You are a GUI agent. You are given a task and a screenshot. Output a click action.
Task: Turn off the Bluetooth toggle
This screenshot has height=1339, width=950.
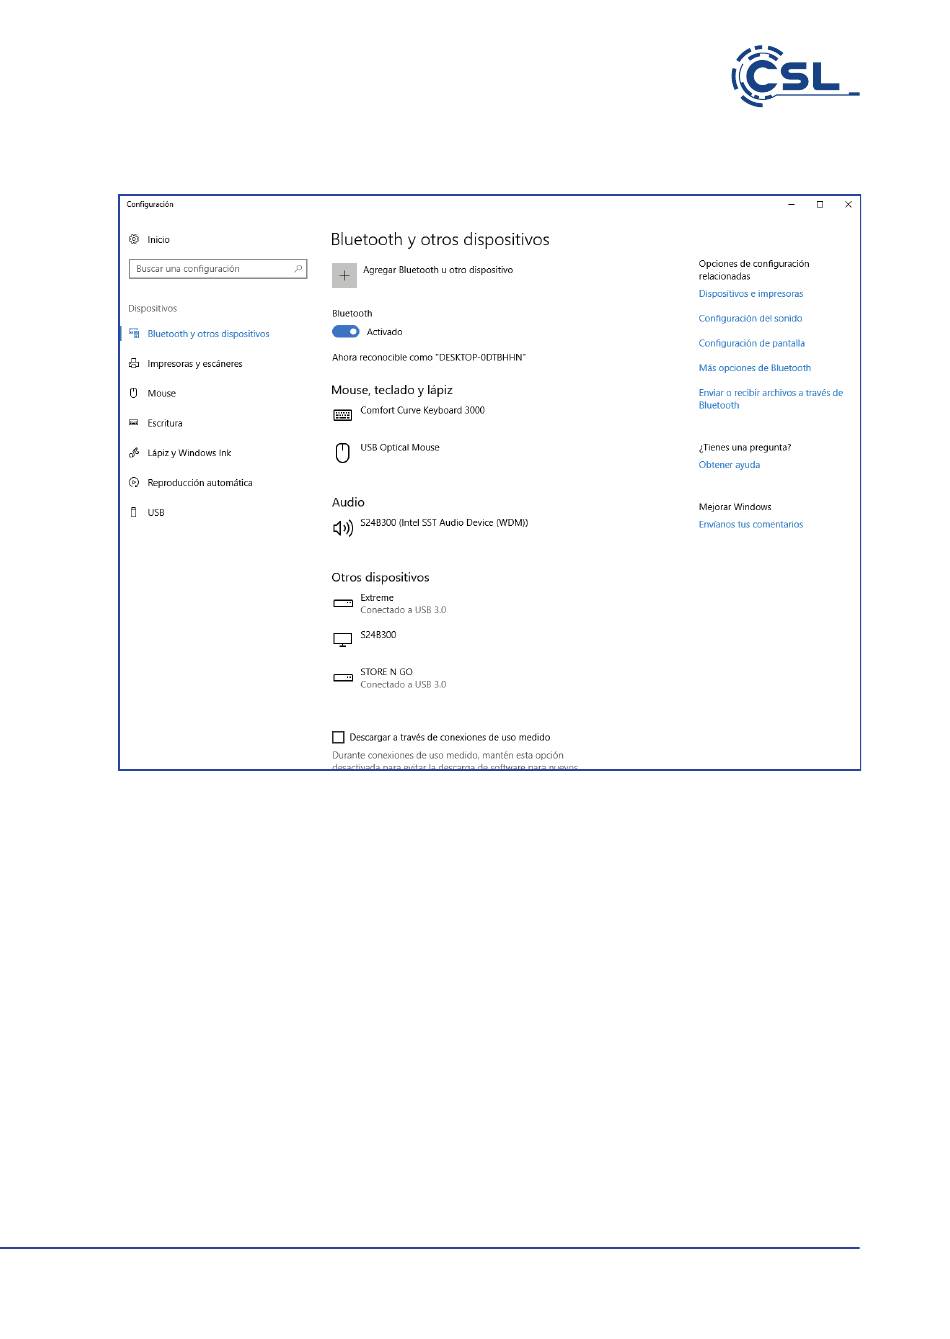[346, 332]
